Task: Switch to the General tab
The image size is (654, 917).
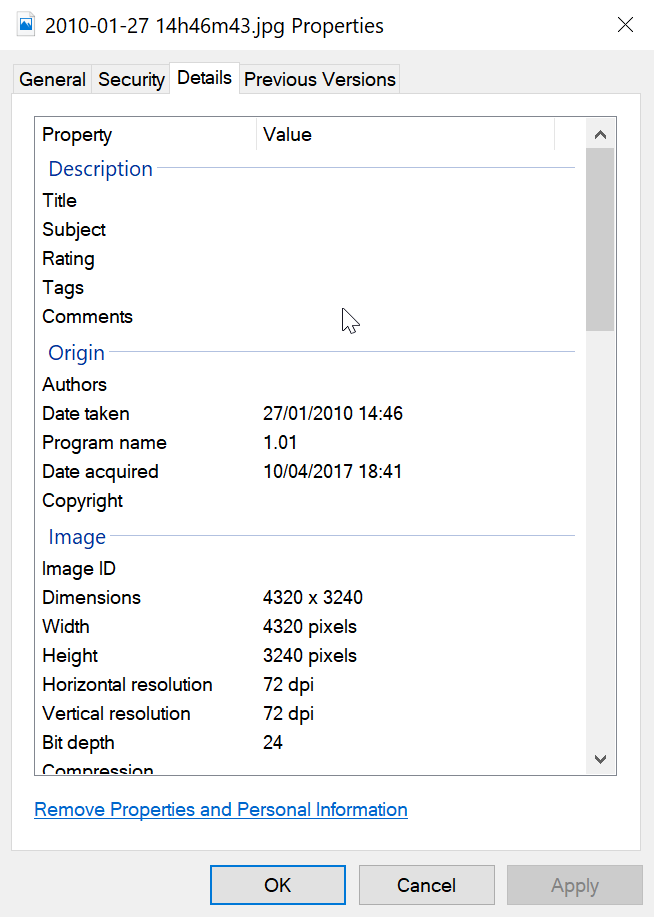Action: [x=52, y=79]
